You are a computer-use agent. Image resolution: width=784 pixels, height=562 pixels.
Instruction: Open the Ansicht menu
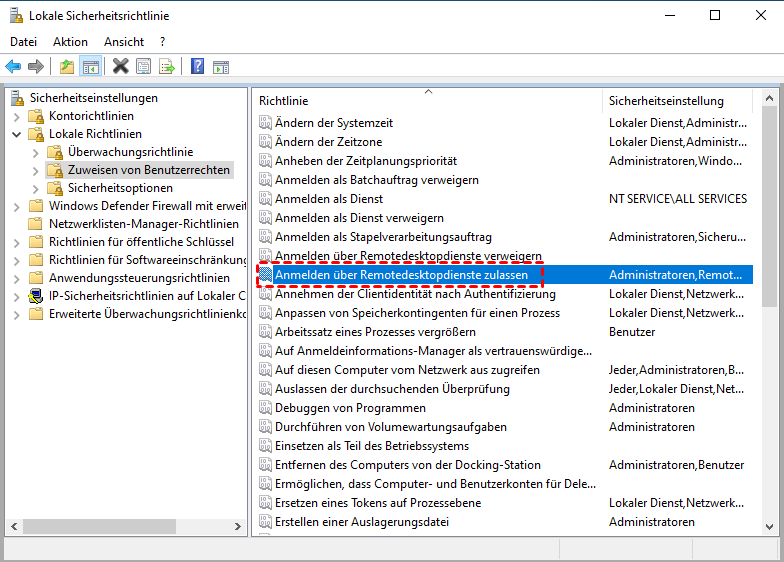click(124, 42)
